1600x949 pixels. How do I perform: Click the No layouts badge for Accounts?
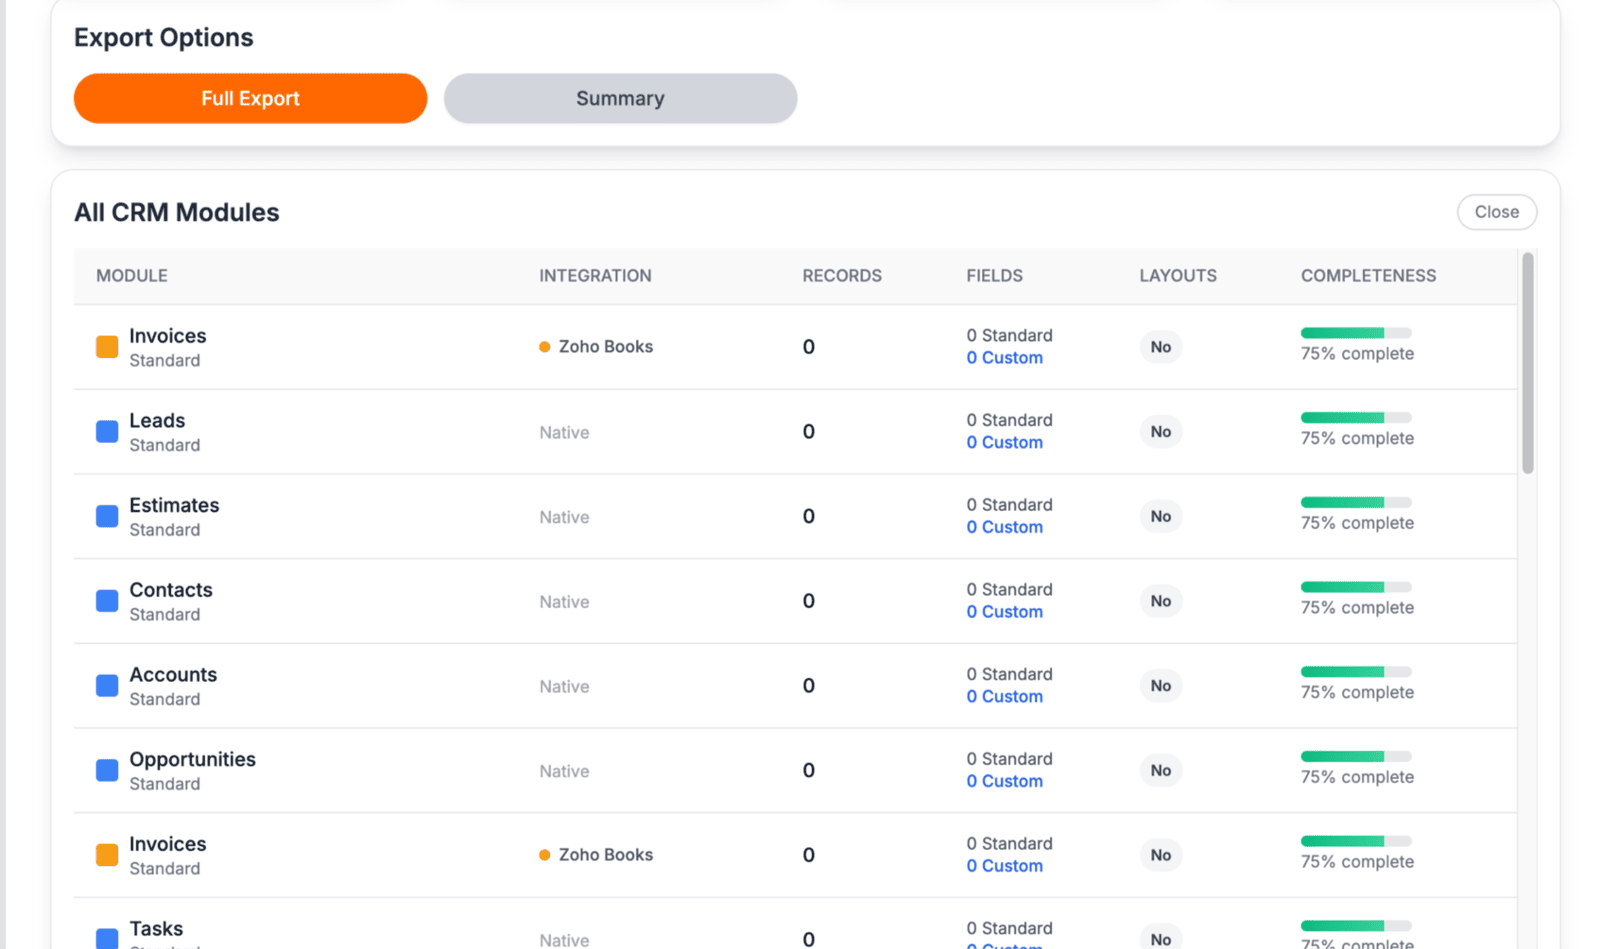[x=1160, y=686]
